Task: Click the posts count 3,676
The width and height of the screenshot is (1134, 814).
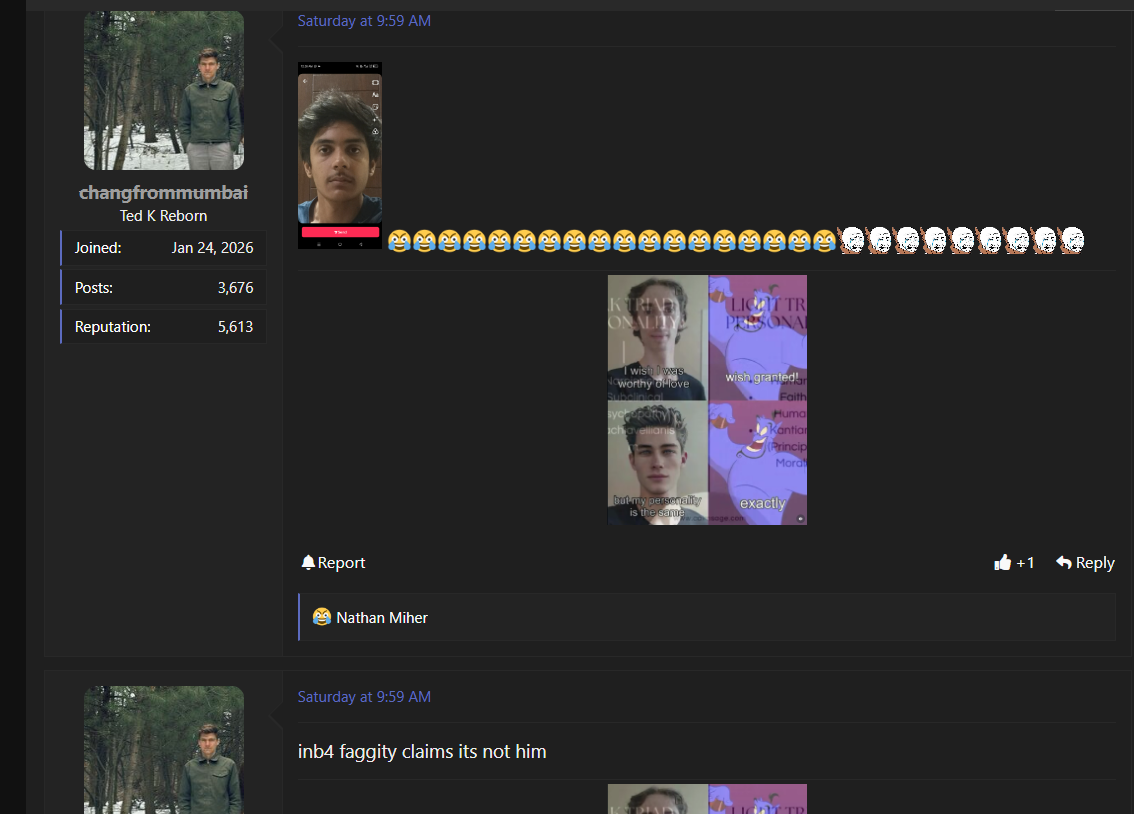Action: (x=236, y=288)
